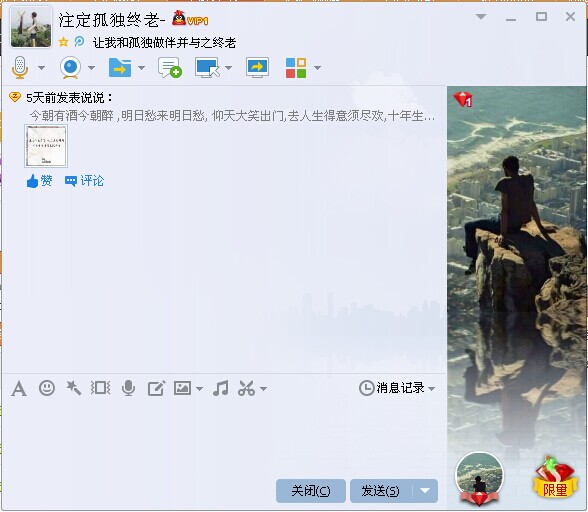Open the apps grid icon

(296, 68)
